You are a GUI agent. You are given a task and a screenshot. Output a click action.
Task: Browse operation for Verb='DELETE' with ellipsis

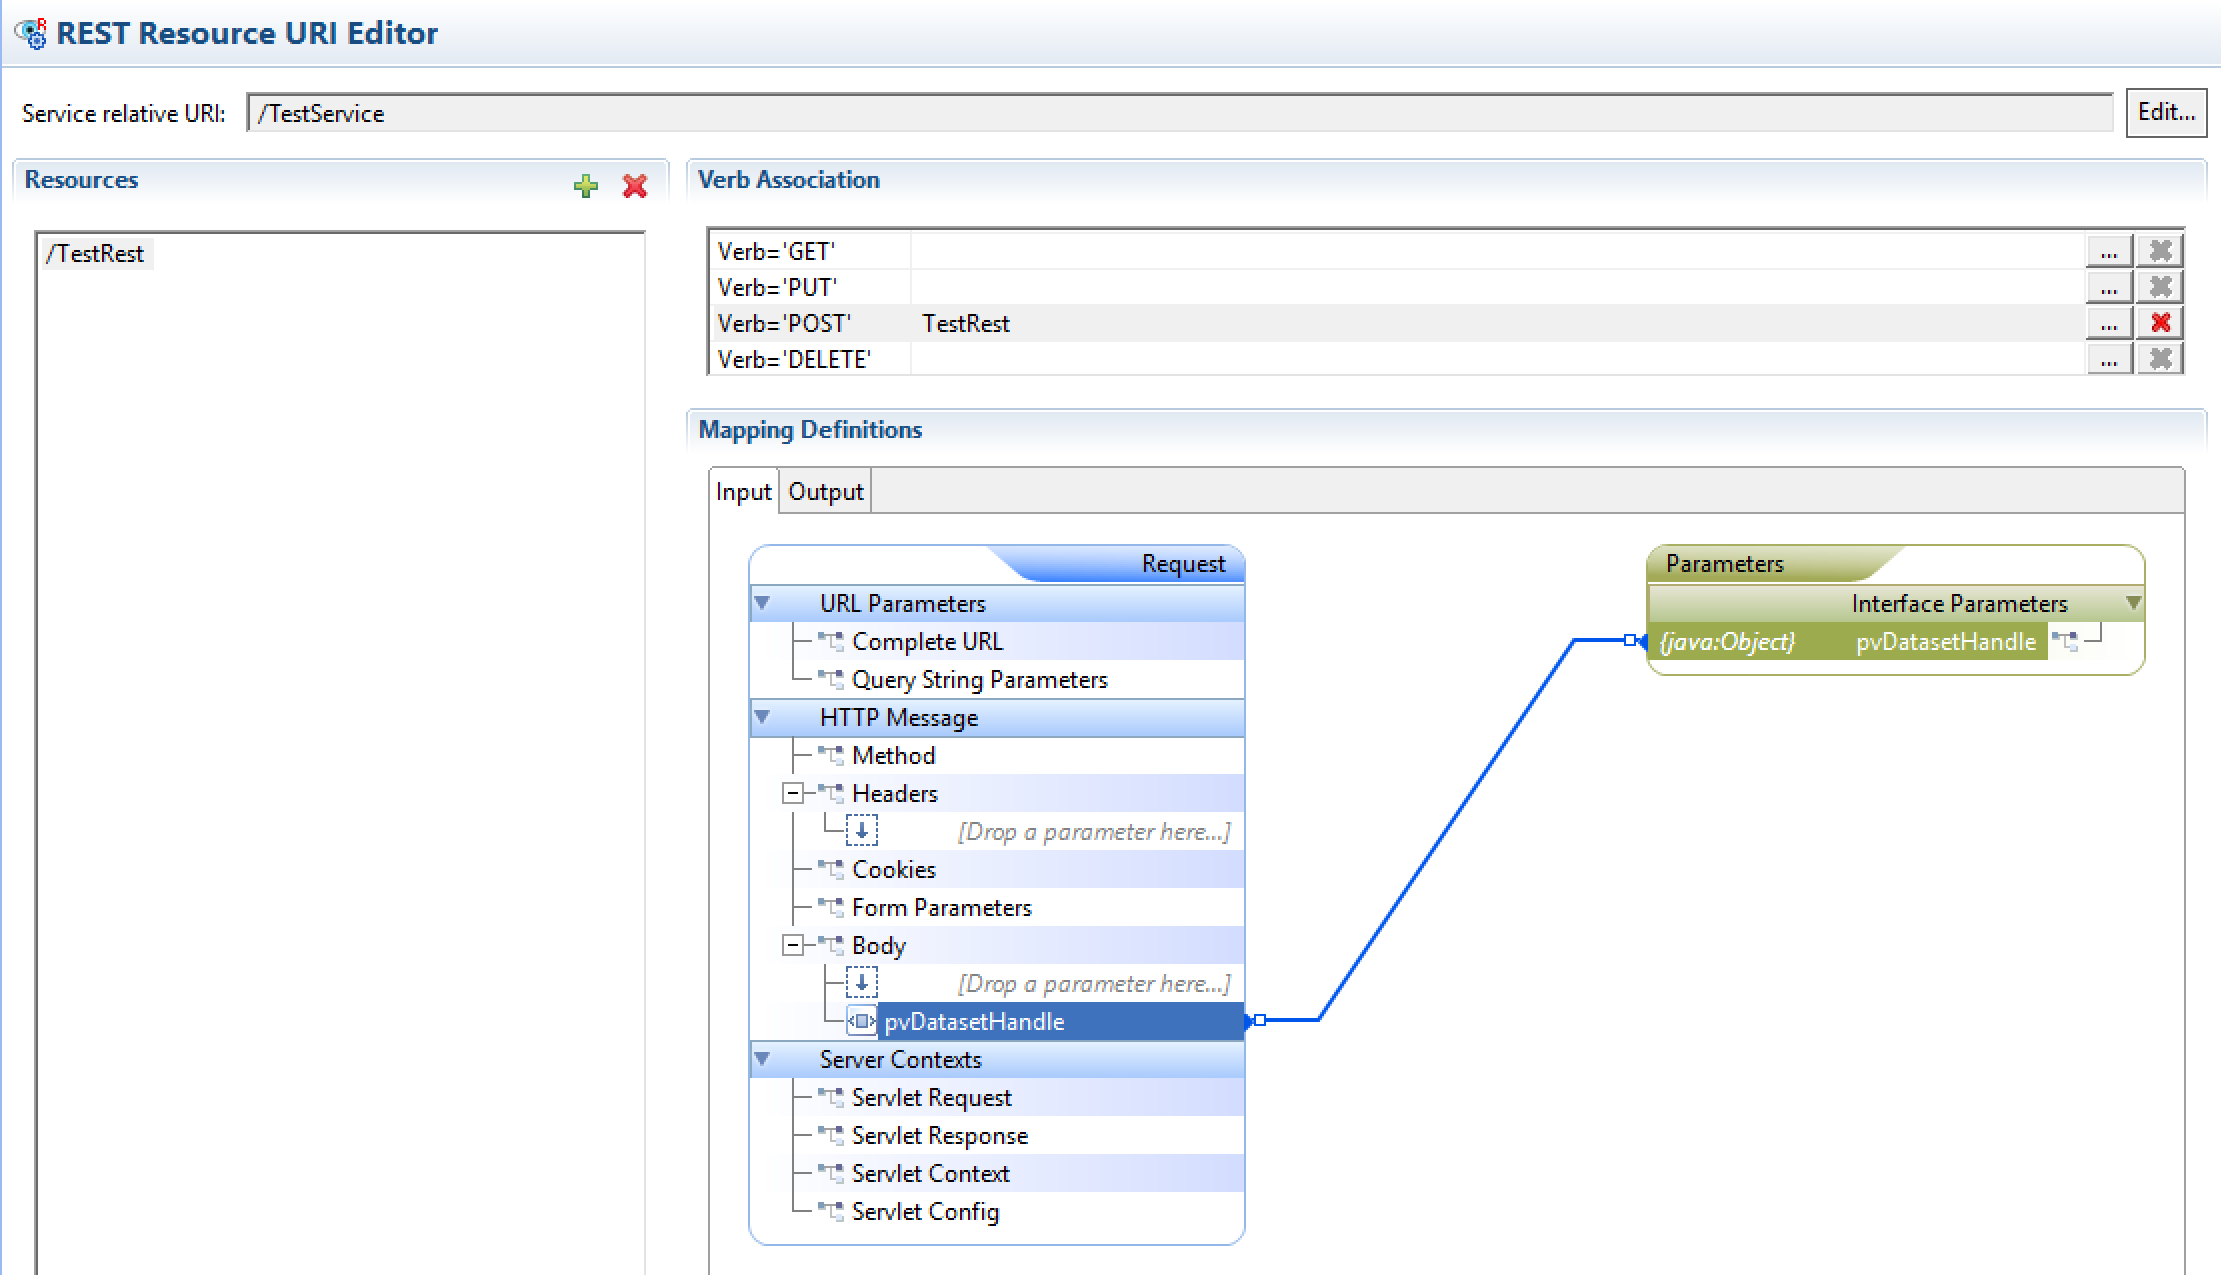coord(2109,359)
